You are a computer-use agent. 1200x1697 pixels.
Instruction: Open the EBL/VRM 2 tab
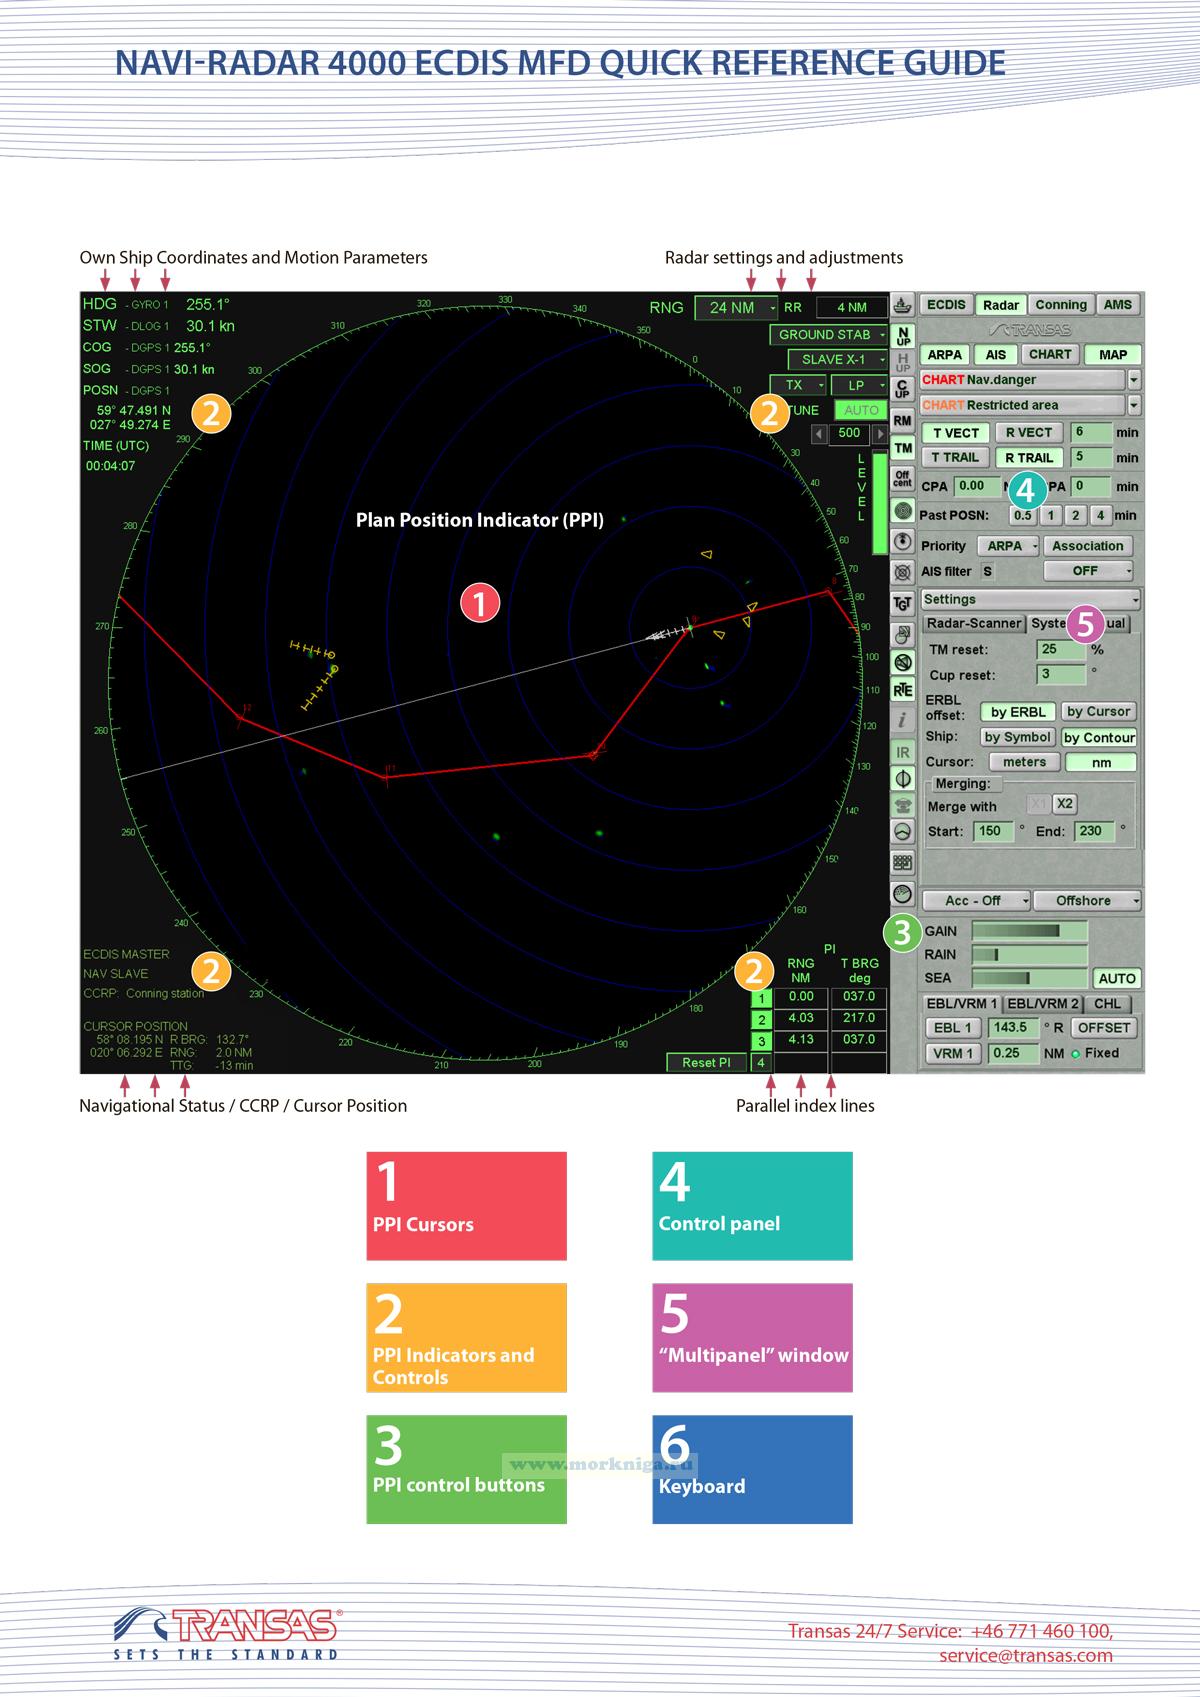click(1042, 1004)
